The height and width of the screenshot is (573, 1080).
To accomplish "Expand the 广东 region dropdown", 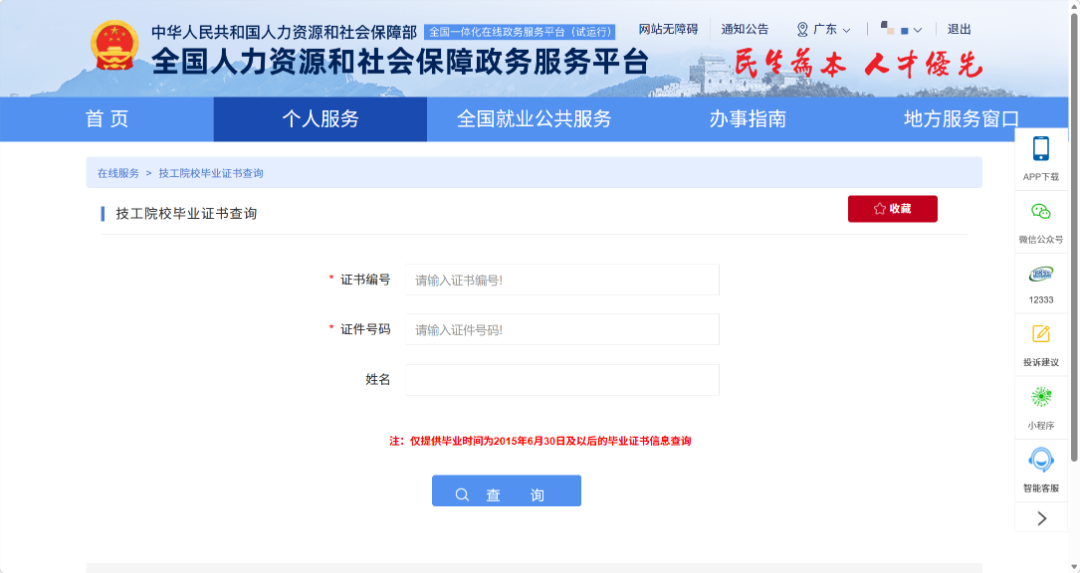I will pyautogui.click(x=846, y=30).
